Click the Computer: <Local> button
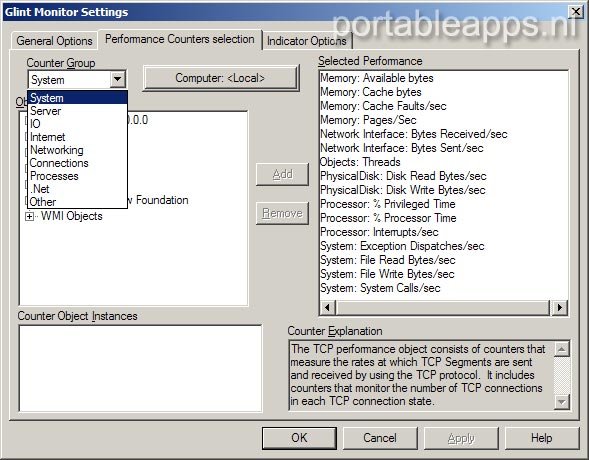 pos(221,78)
